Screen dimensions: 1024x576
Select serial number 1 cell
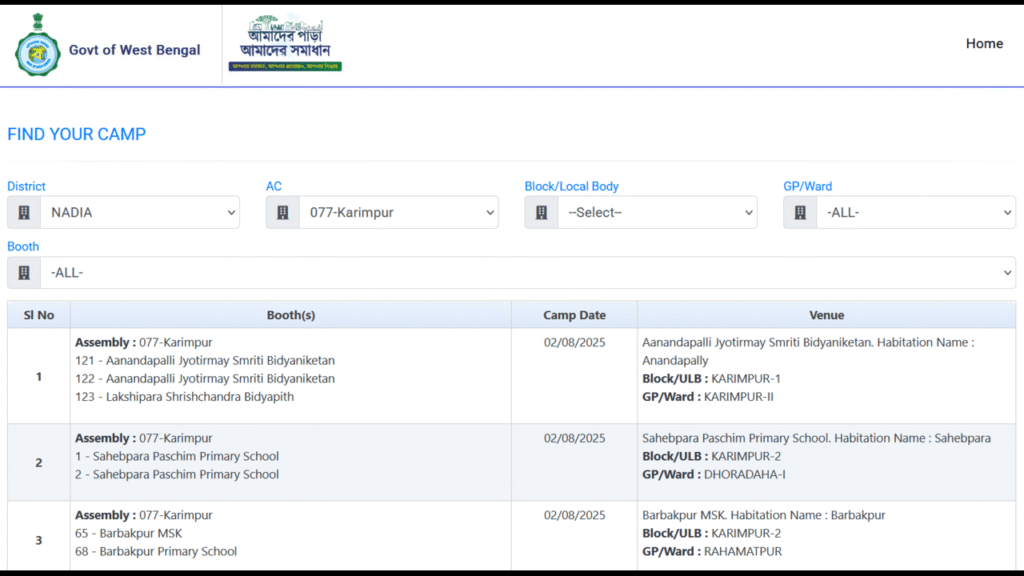coord(39,376)
